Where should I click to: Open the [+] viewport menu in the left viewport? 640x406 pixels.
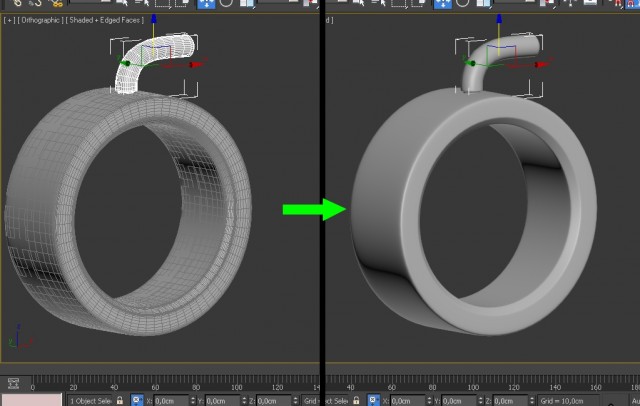pos(9,20)
